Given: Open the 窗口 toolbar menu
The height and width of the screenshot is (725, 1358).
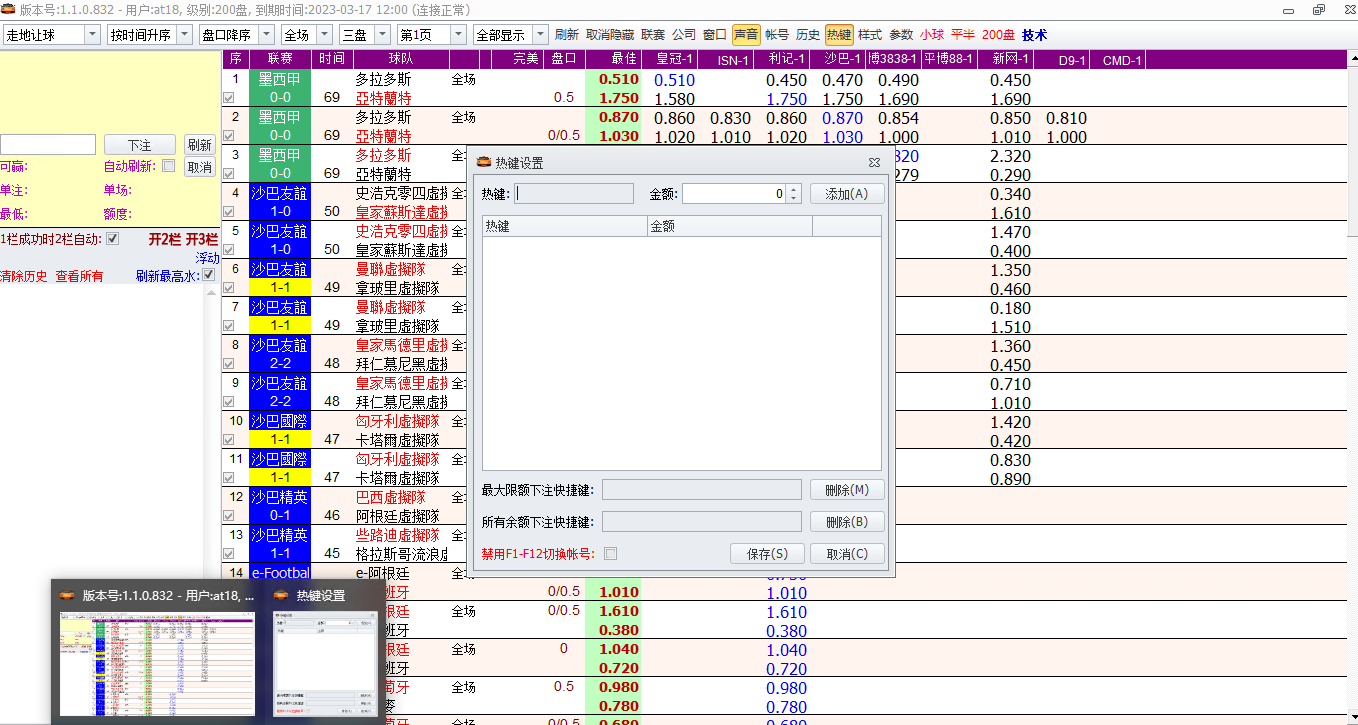Looking at the screenshot, I should (714, 34).
